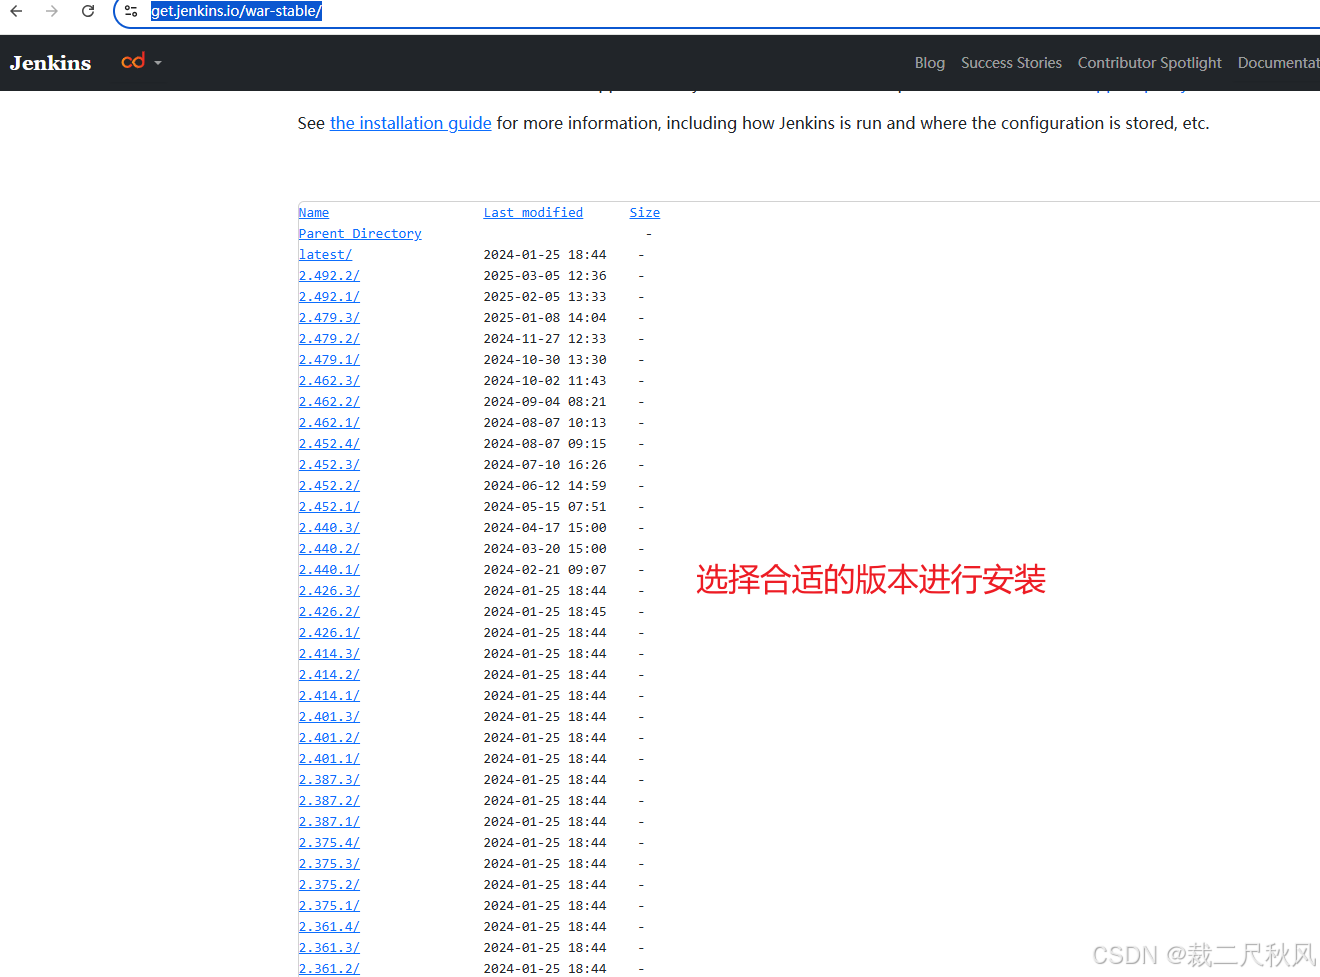The width and height of the screenshot is (1320, 977).
Task: Open the 2.452.4/ version folder
Action: 329,444
